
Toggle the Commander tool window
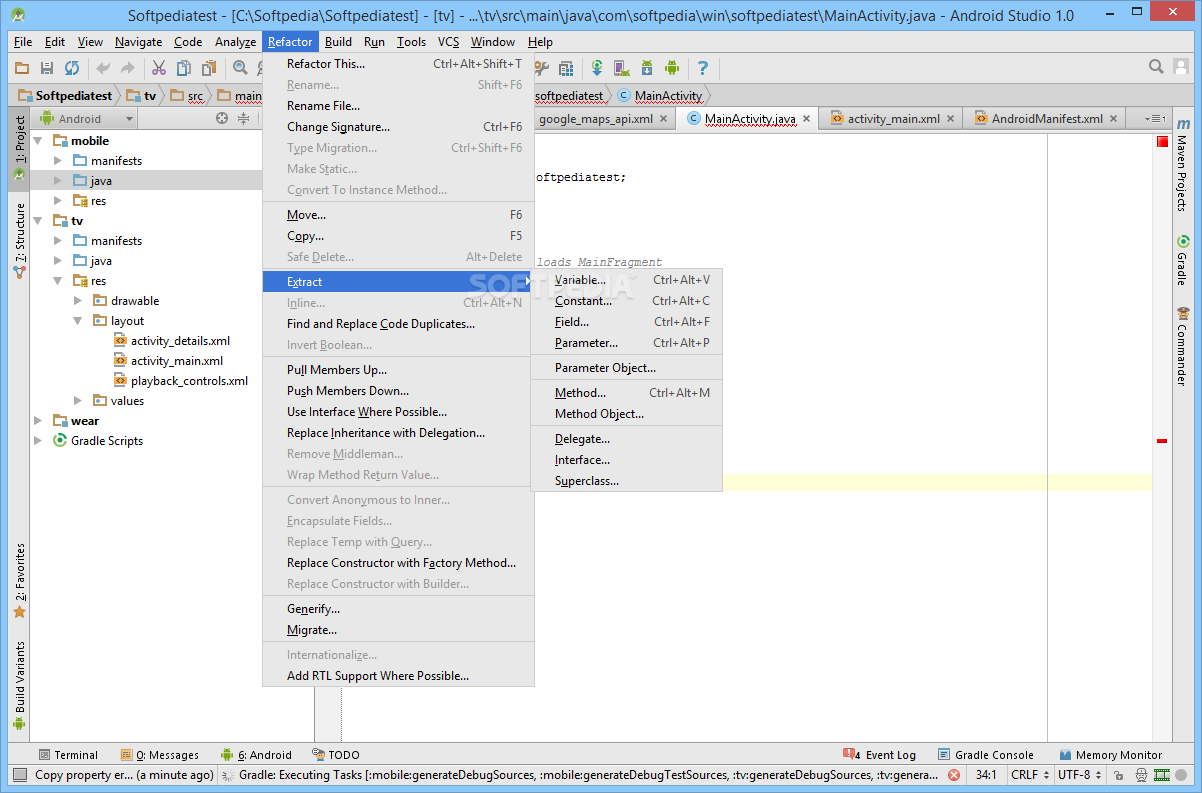pos(1182,348)
